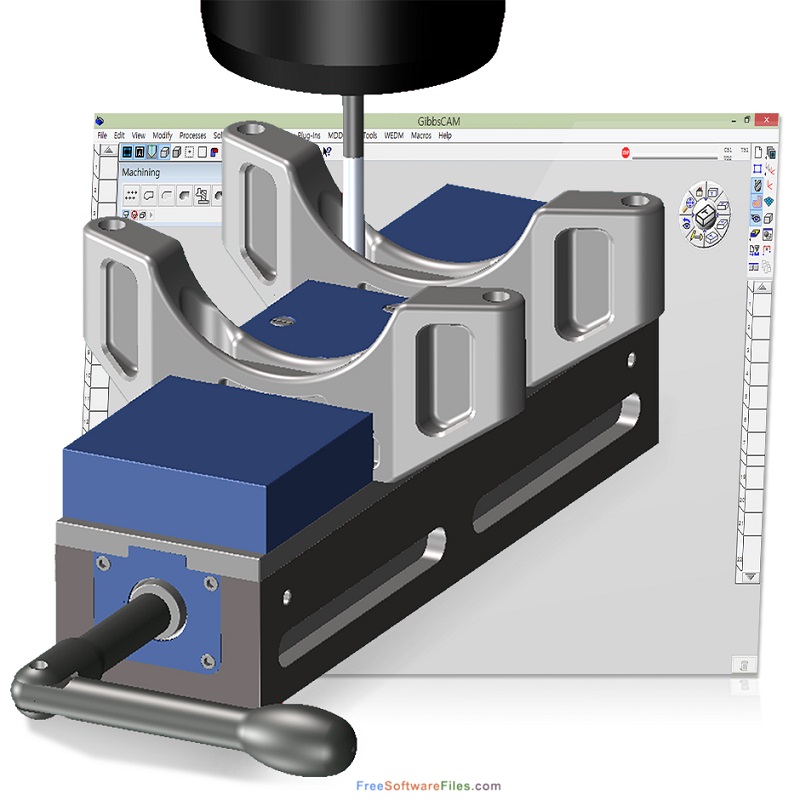The height and width of the screenshot is (800, 800).
Task: Open the coordinate axes icon in right palette
Action: [x=770, y=169]
